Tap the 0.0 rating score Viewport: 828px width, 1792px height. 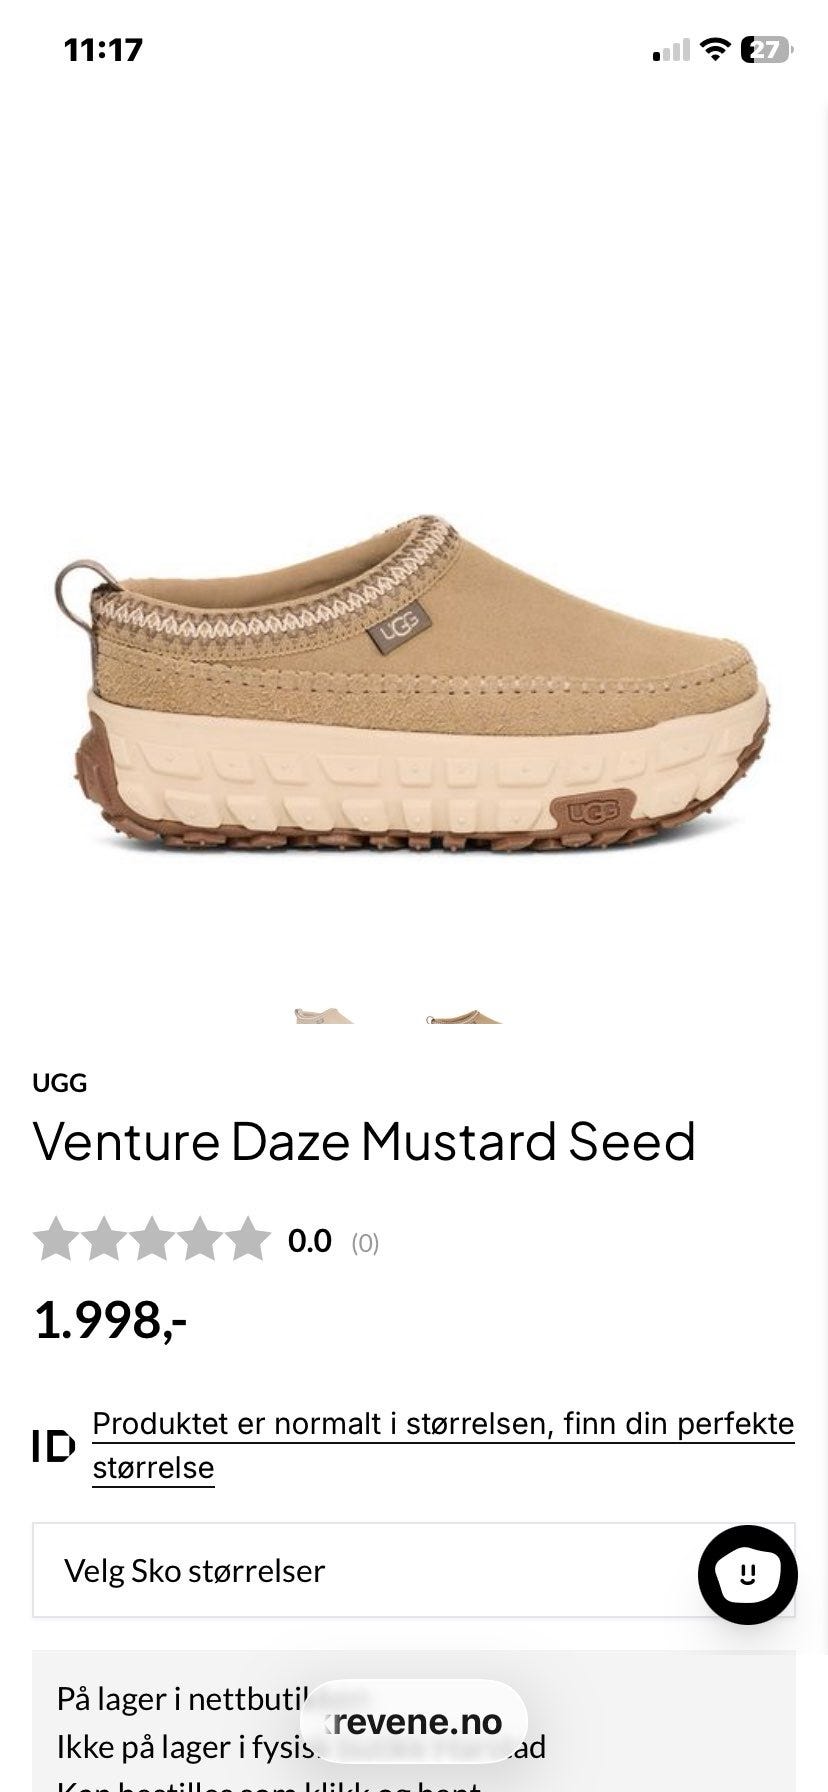[x=309, y=1241]
